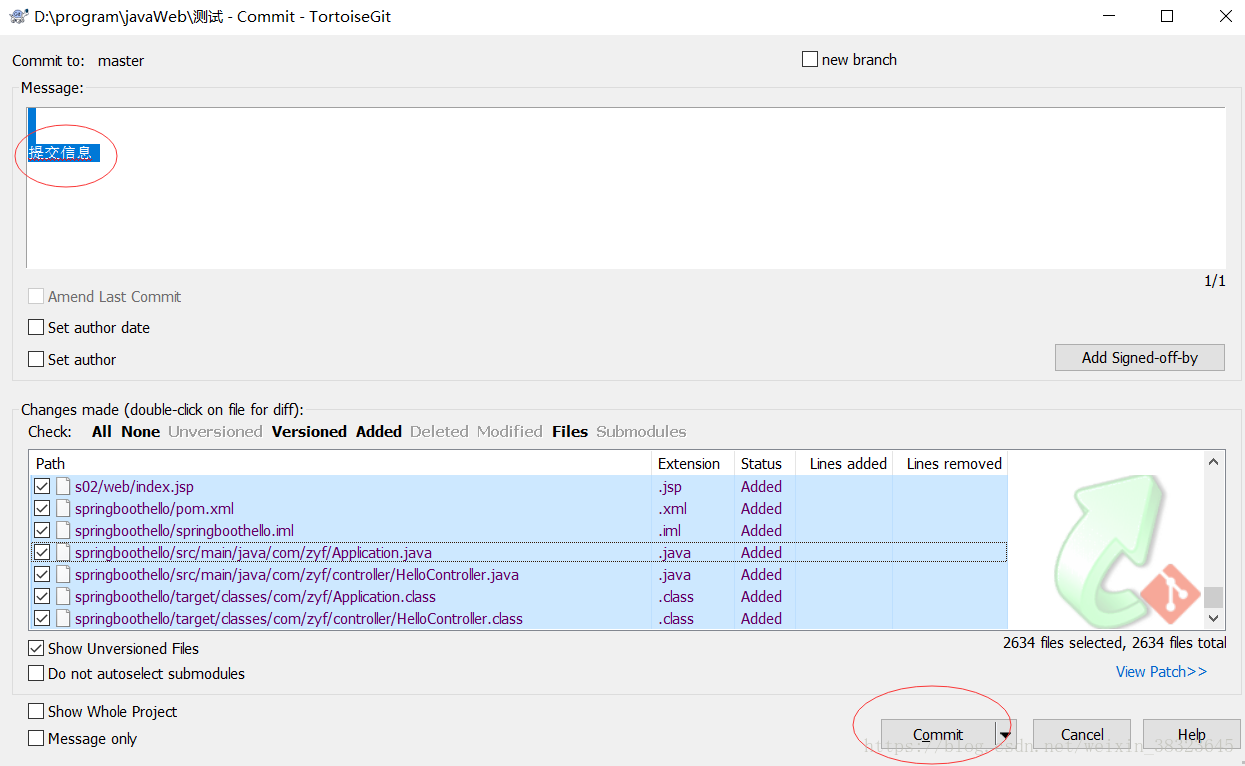The image size is (1245, 766).
Task: Uncheck Application.java file checkbox
Action: tap(42, 553)
